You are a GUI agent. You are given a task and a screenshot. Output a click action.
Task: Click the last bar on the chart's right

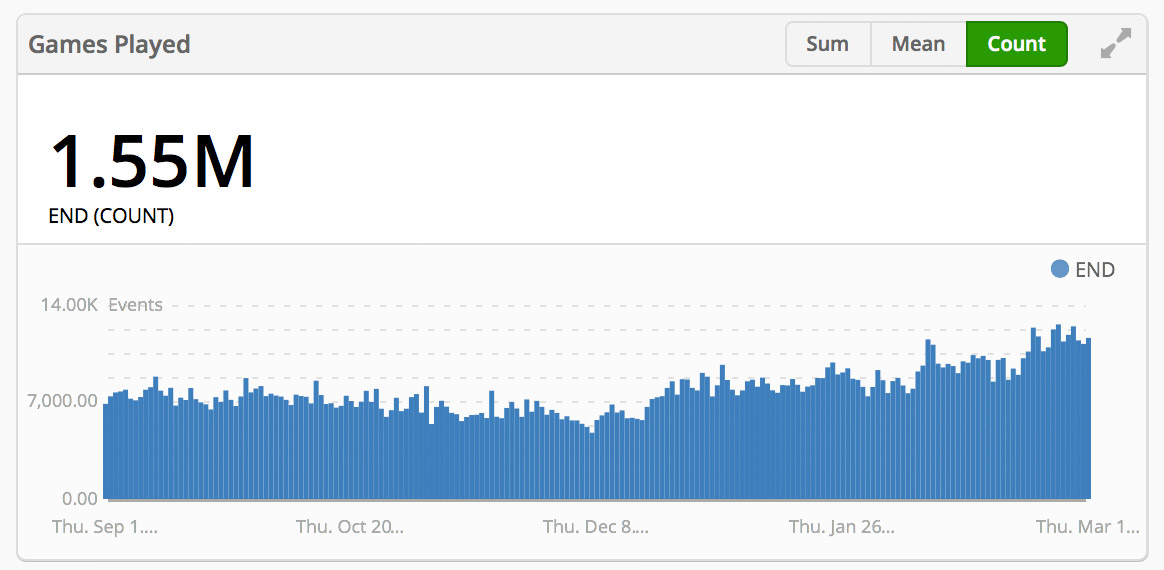[1087, 420]
